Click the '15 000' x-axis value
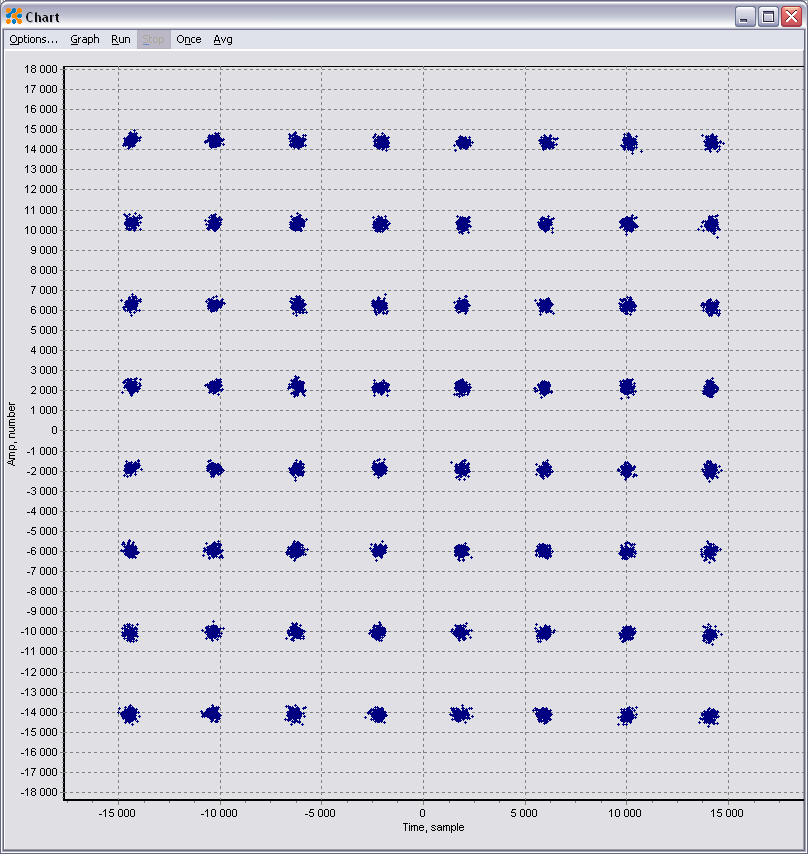808x854 pixels. click(x=726, y=813)
